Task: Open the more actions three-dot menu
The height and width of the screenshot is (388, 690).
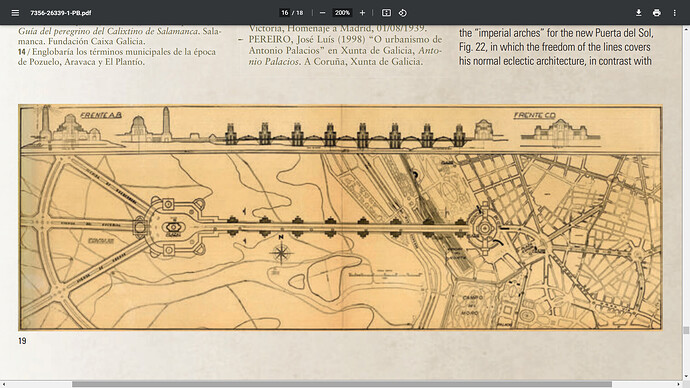Action: click(x=674, y=13)
